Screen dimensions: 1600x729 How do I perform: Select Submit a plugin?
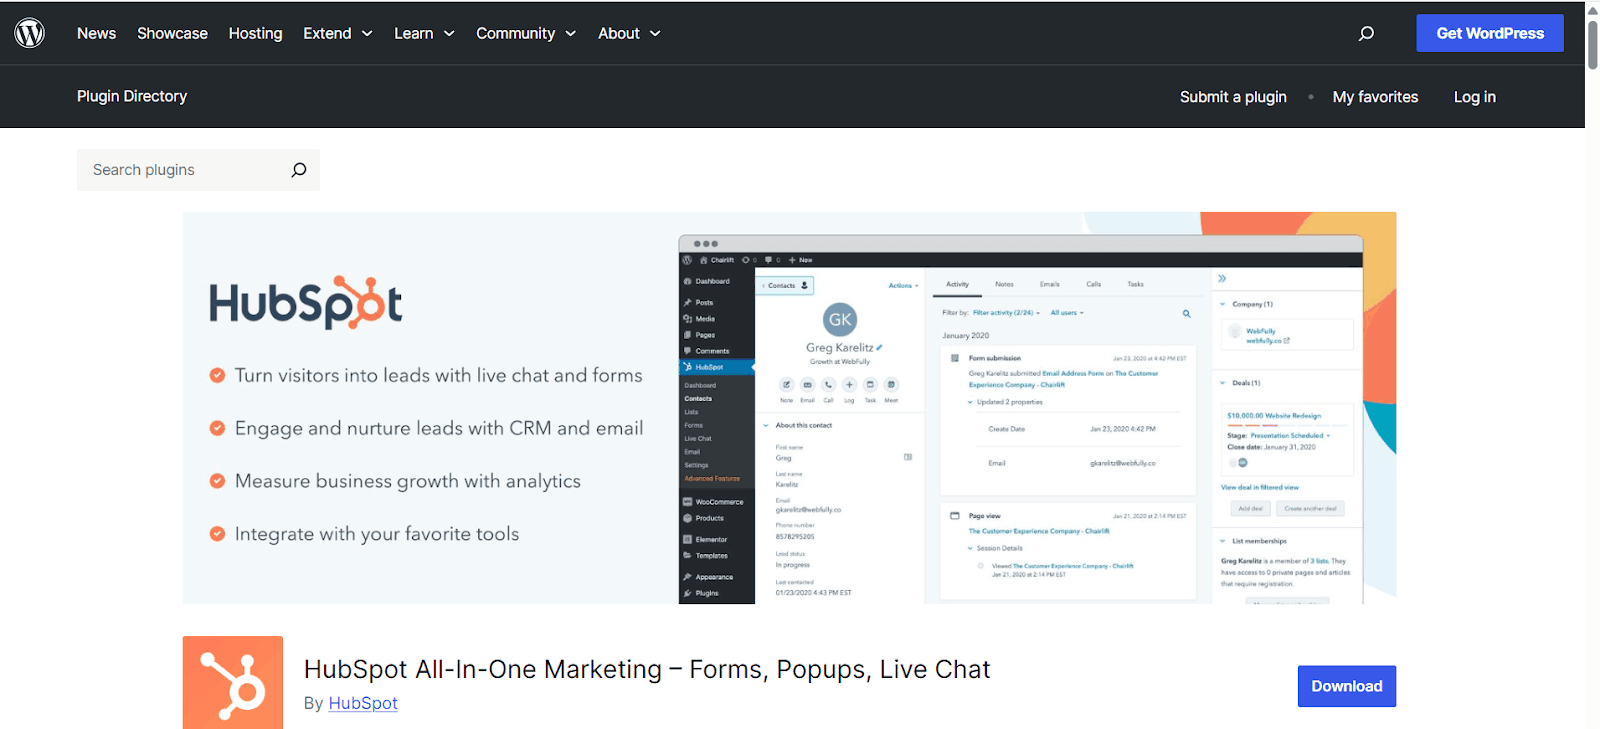(x=1233, y=97)
